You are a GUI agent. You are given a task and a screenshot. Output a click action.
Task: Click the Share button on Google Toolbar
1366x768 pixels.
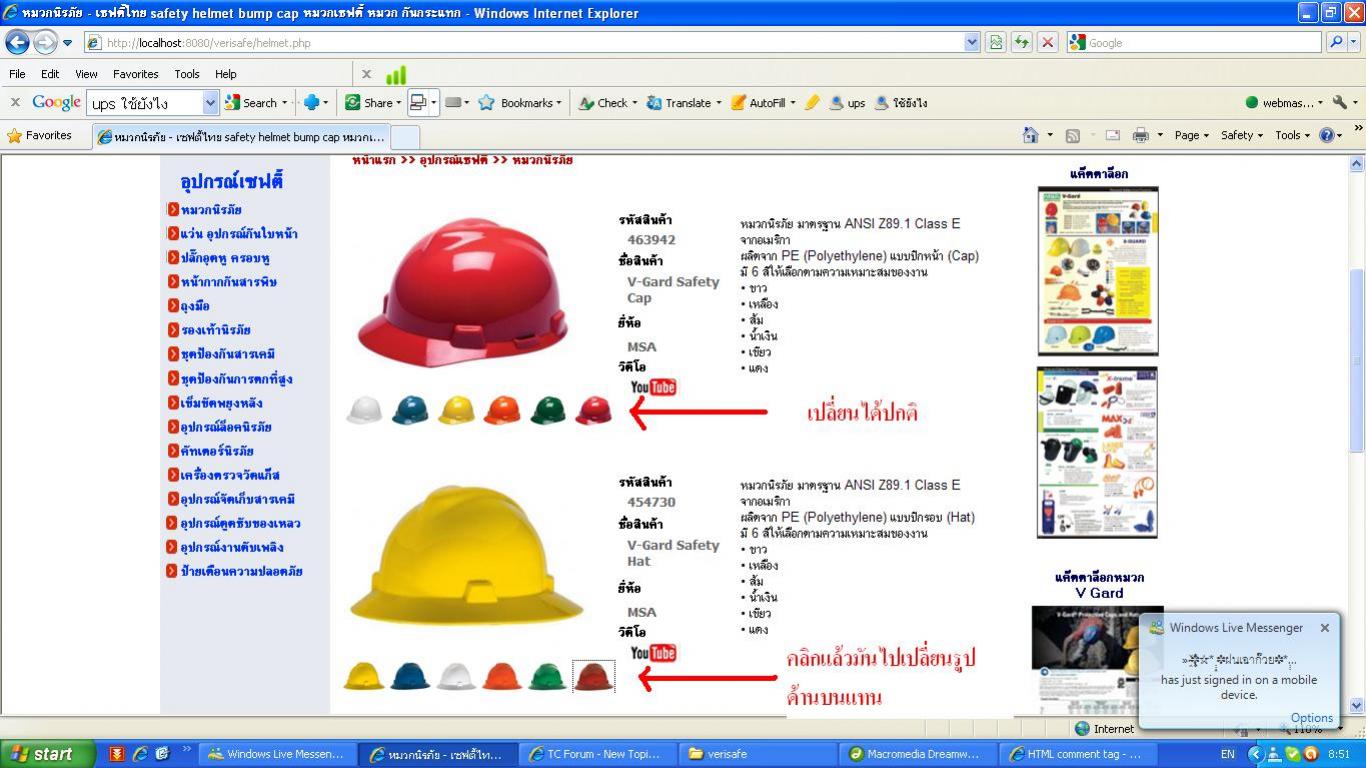click(x=372, y=102)
